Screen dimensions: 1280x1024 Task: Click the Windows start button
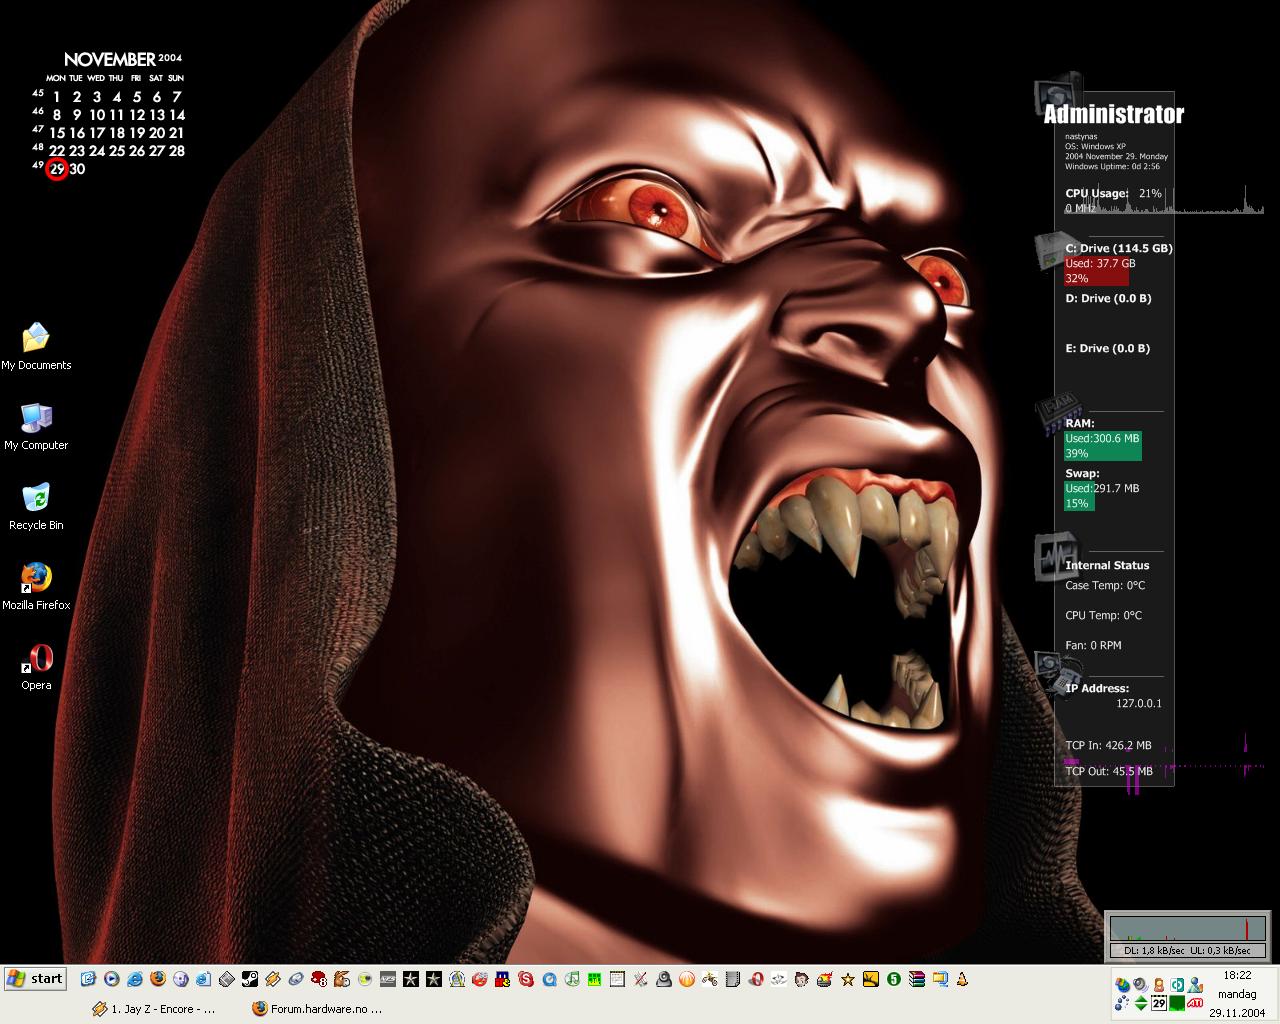pos(35,979)
